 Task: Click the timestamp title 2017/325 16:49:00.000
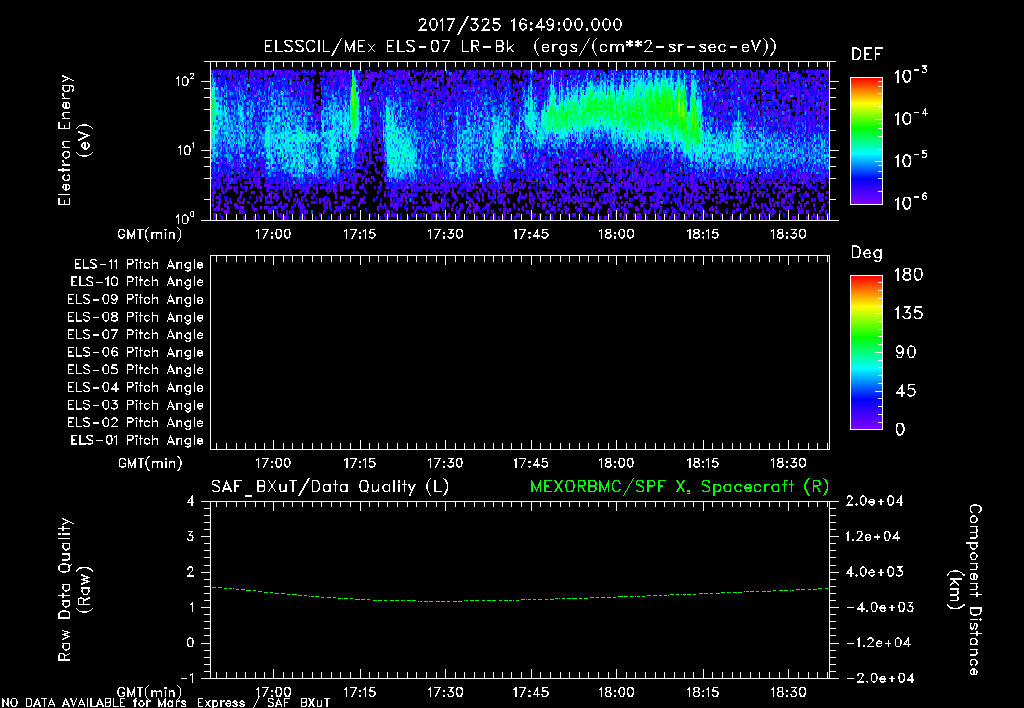(520, 25)
